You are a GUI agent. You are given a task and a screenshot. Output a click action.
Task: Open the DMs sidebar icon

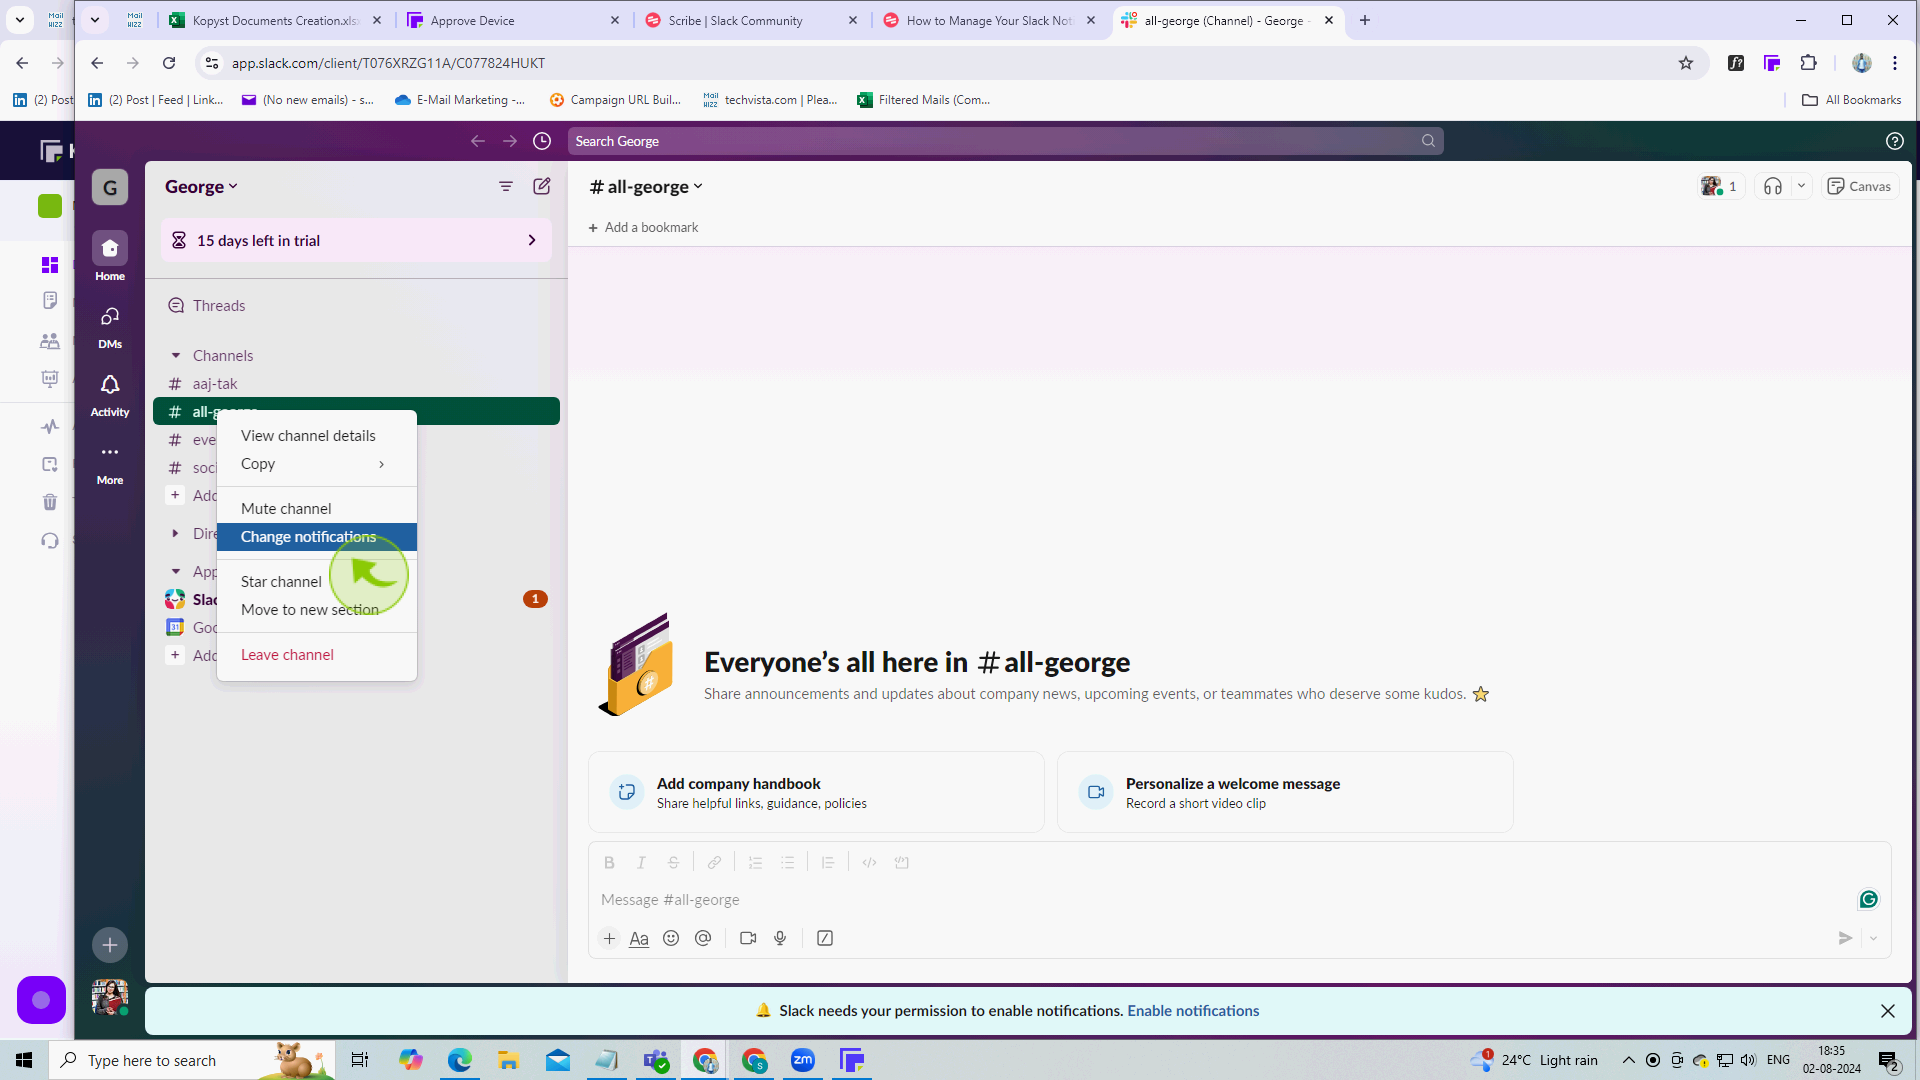click(110, 326)
